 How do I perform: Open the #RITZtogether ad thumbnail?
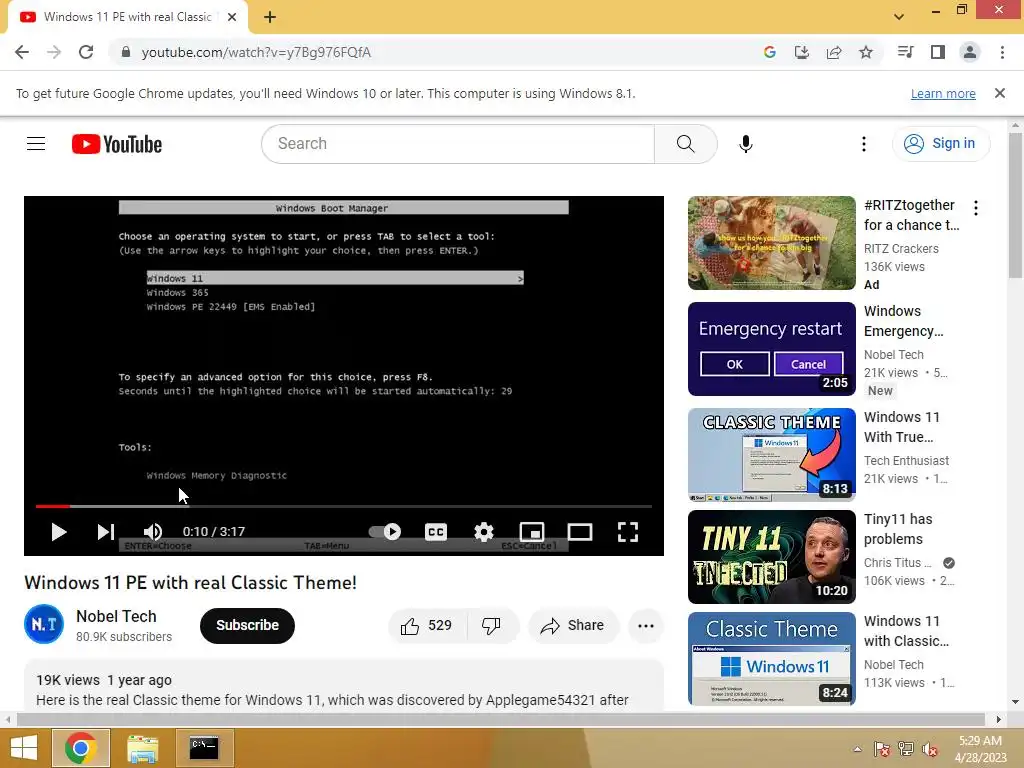pyautogui.click(x=771, y=243)
